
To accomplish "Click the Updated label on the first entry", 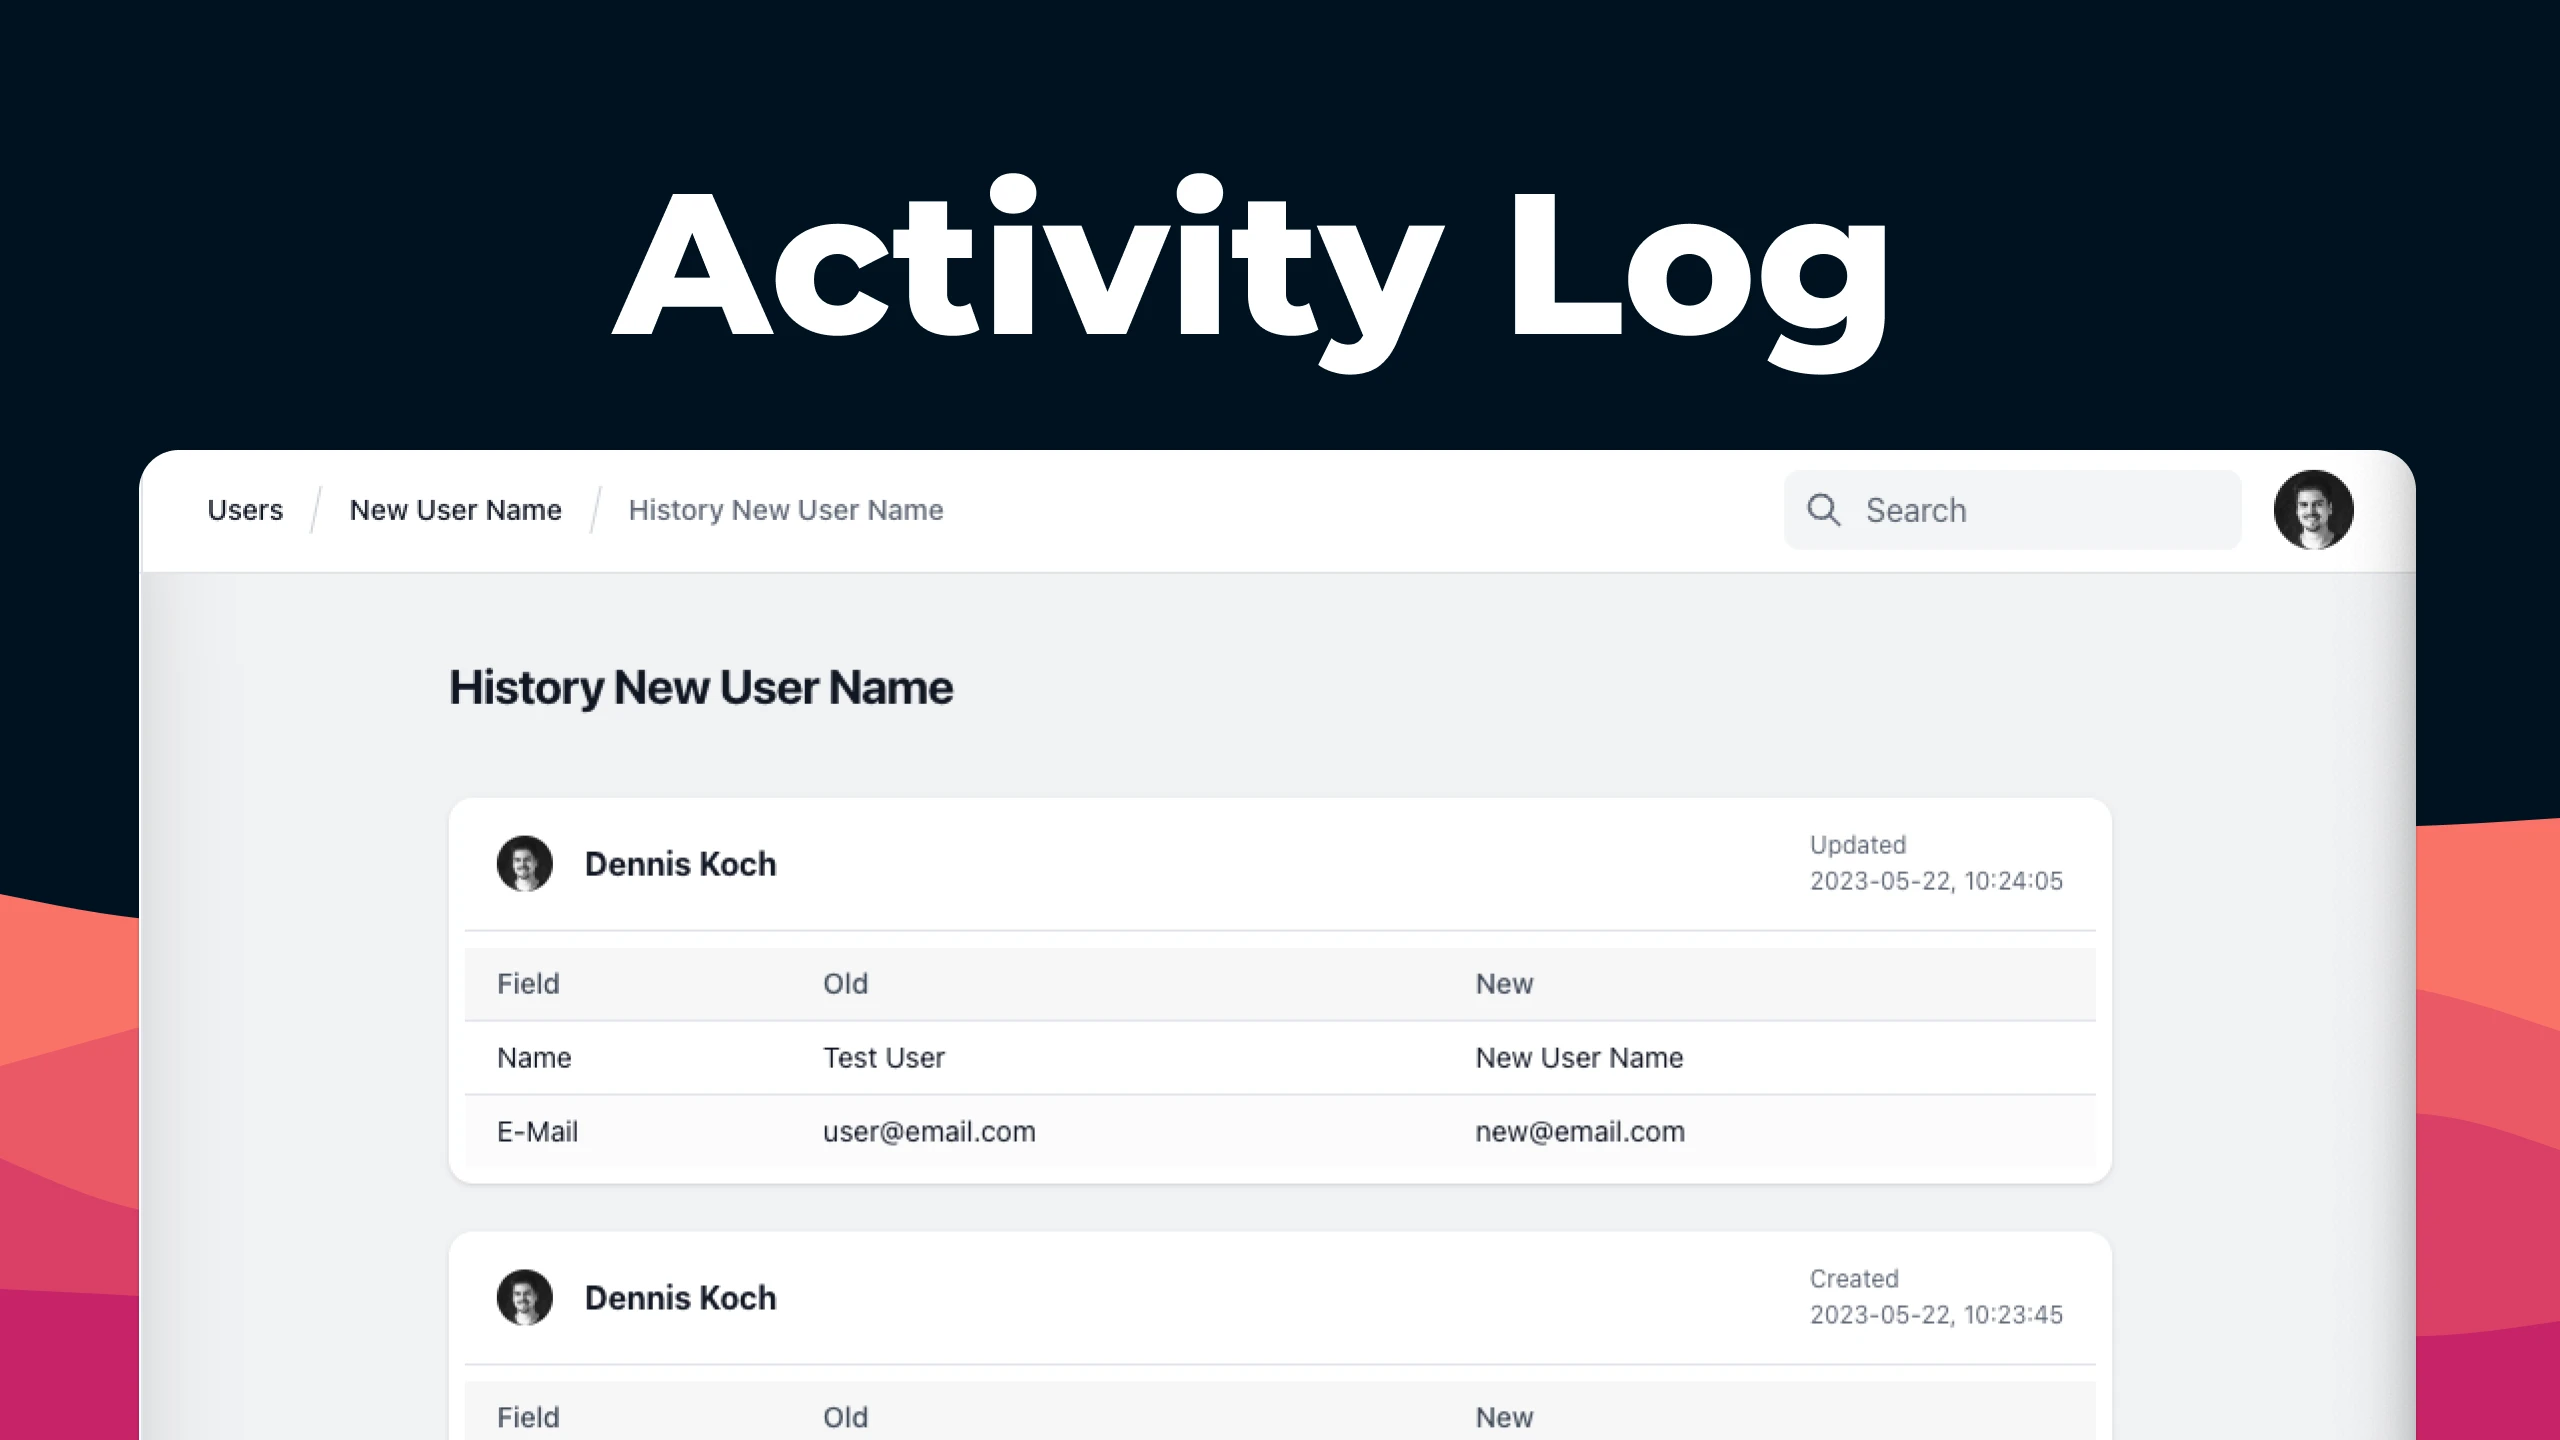I will 1857,845.
